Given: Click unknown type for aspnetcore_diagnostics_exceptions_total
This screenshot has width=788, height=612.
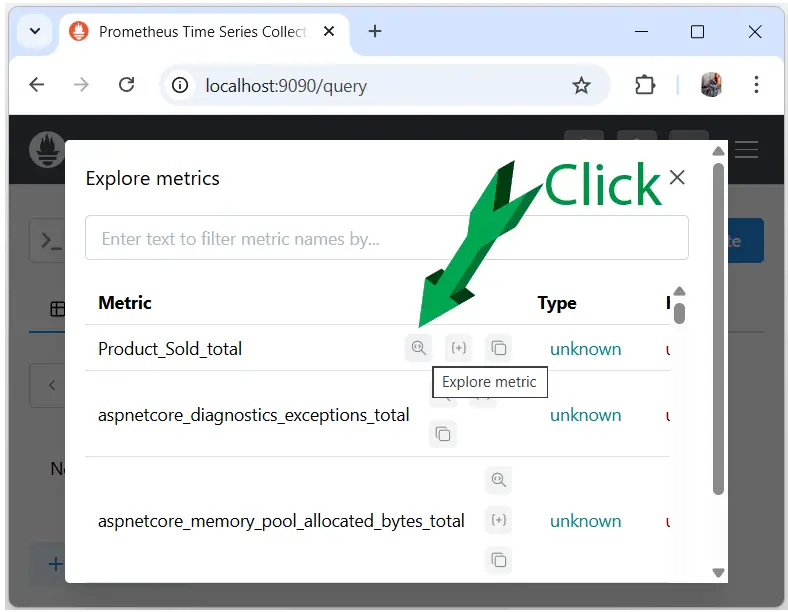Looking at the screenshot, I should (x=585, y=415).
